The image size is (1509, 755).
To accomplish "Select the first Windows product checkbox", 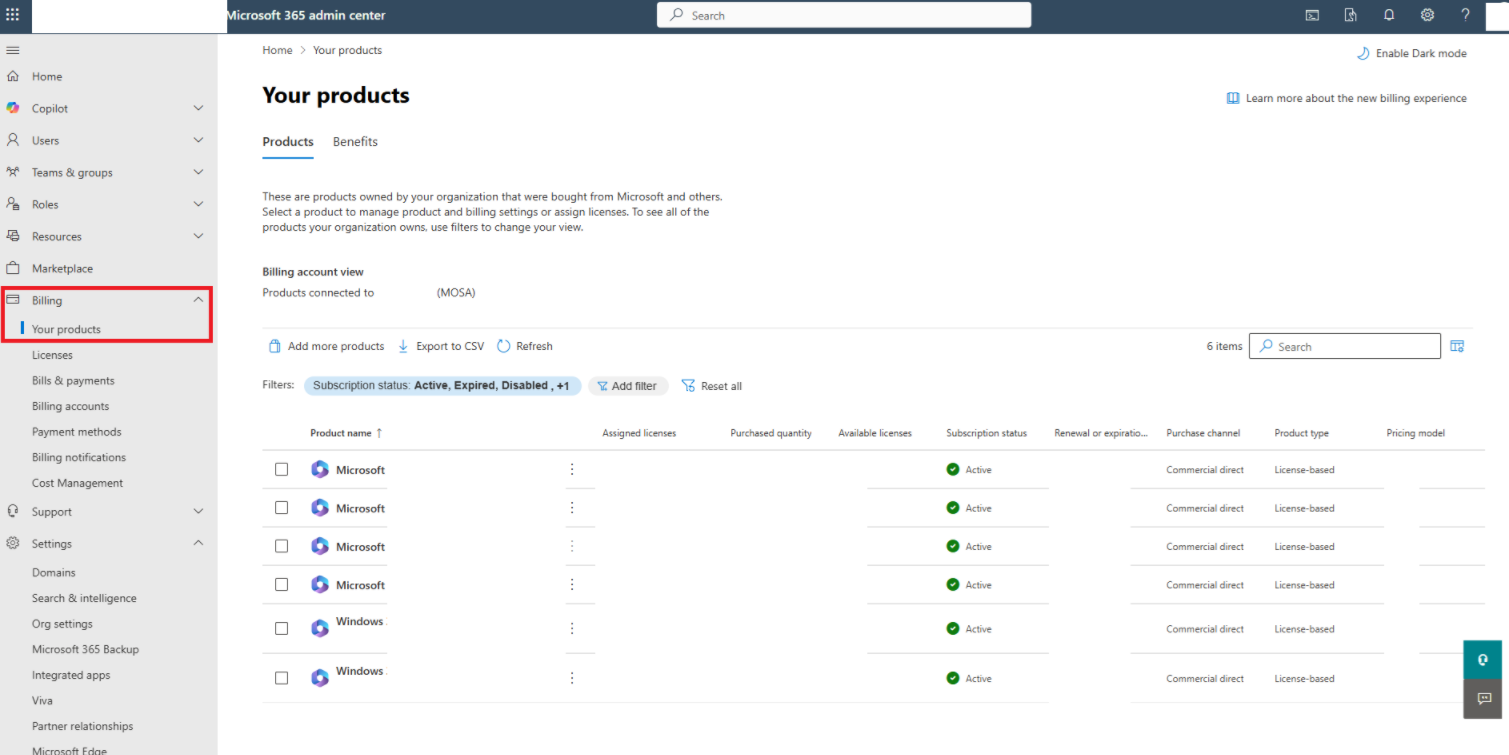I will click(281, 628).
